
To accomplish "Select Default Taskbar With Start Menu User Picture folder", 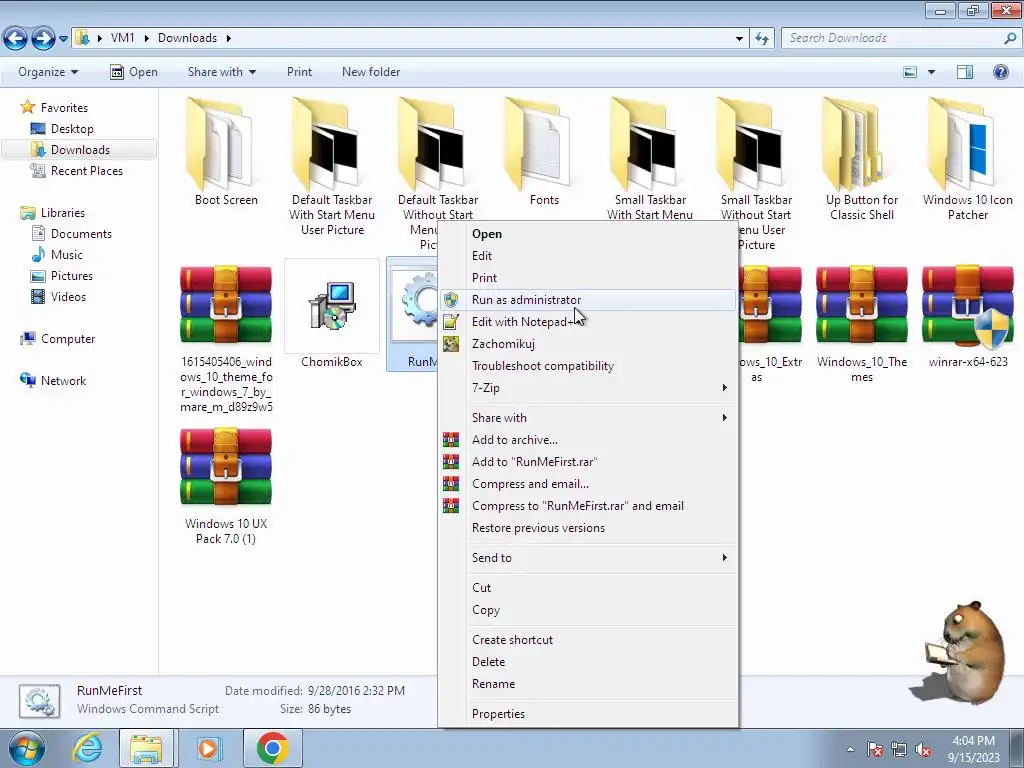I will click(332, 167).
